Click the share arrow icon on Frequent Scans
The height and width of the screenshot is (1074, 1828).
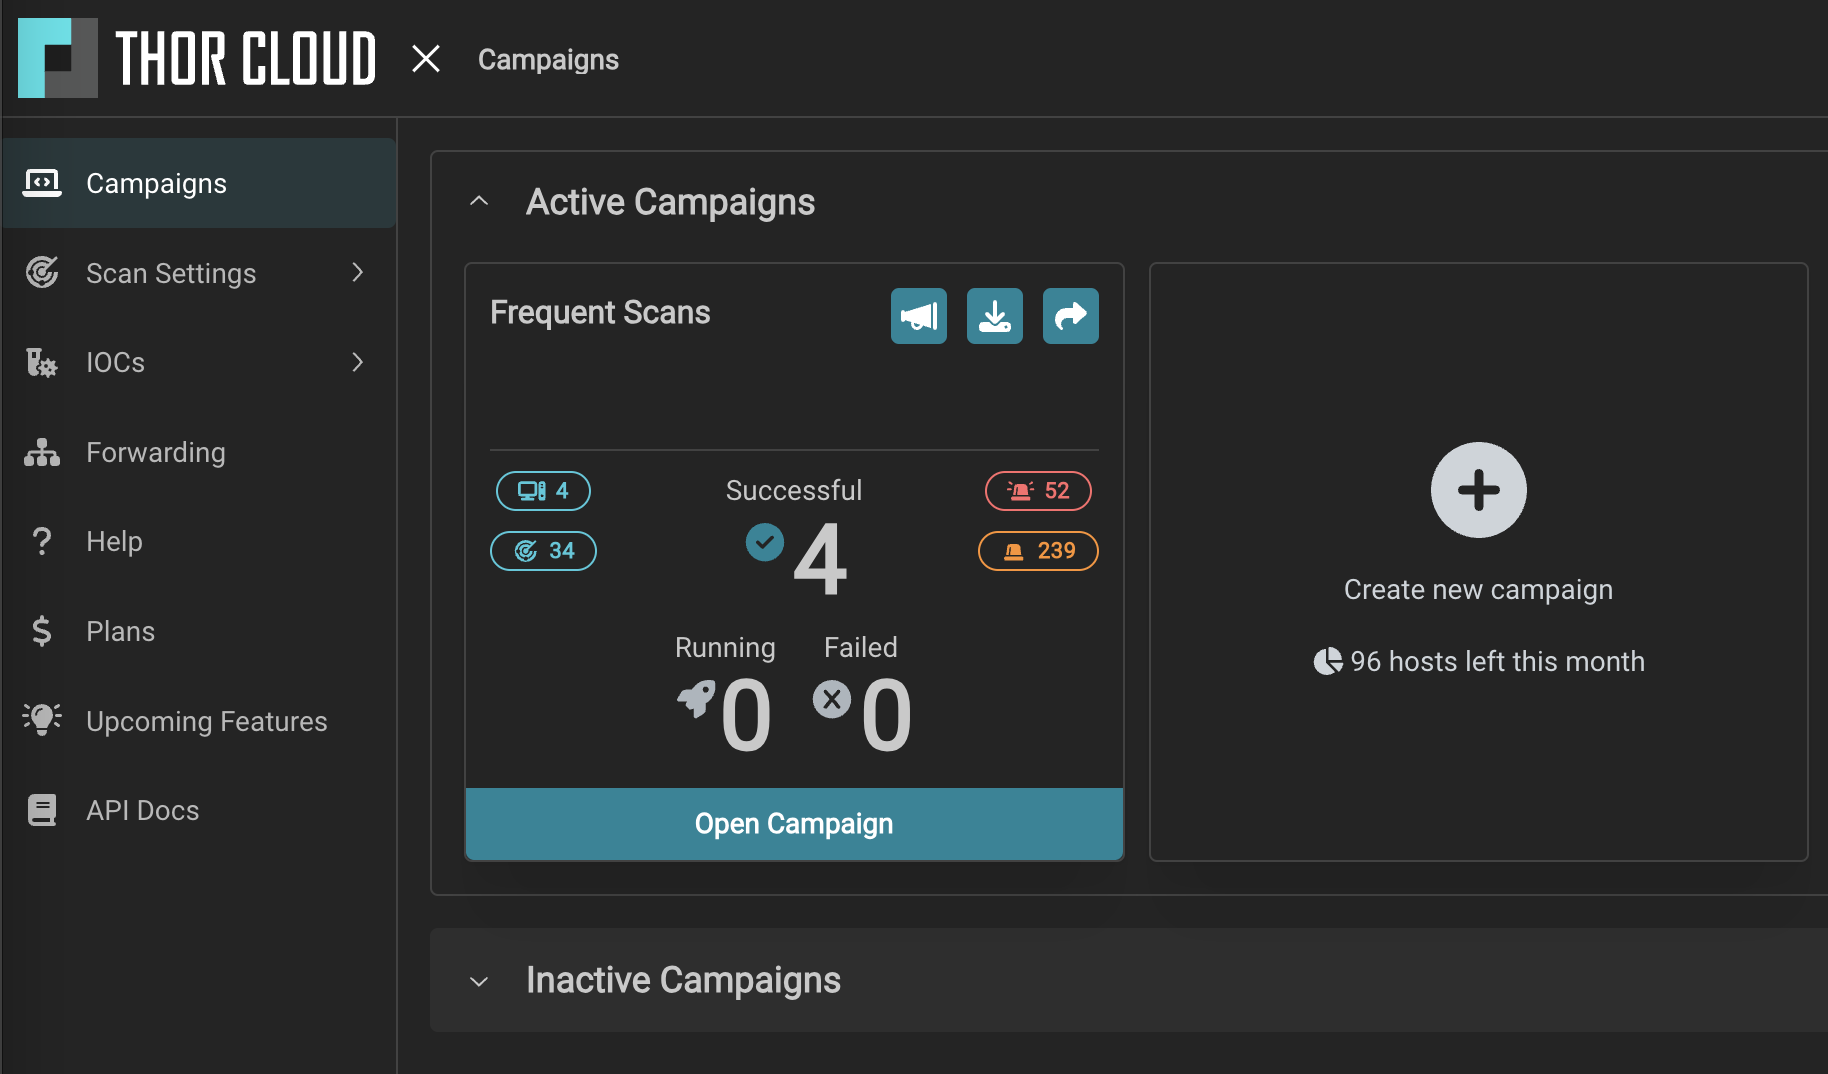click(1070, 316)
